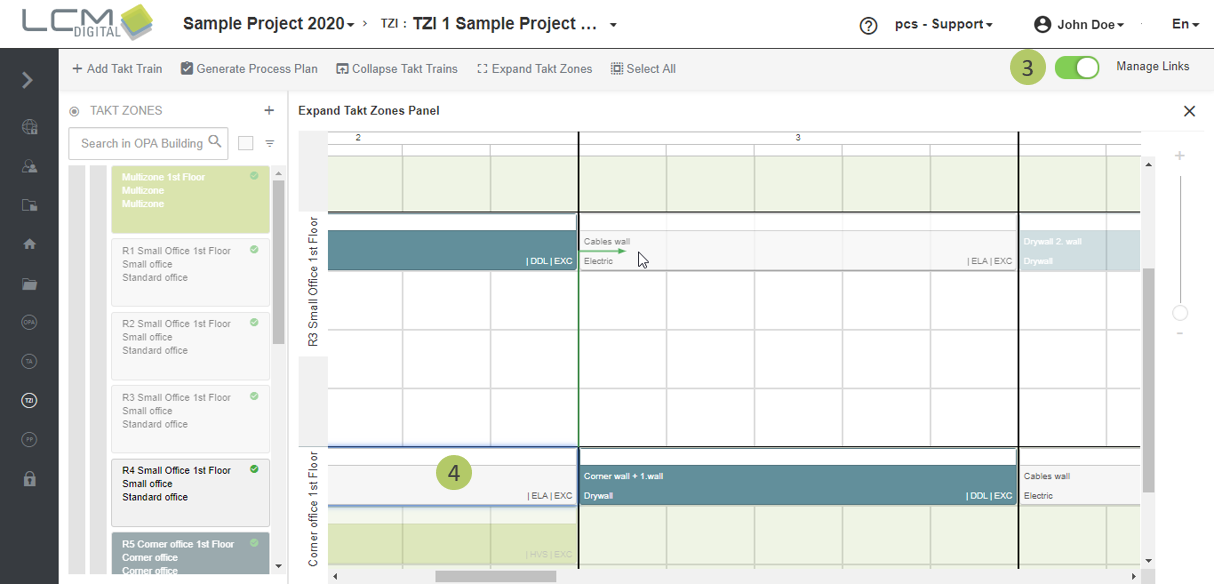This screenshot has height=584, width=1214.
Task: Click the zoom slider handle
Action: (1180, 313)
